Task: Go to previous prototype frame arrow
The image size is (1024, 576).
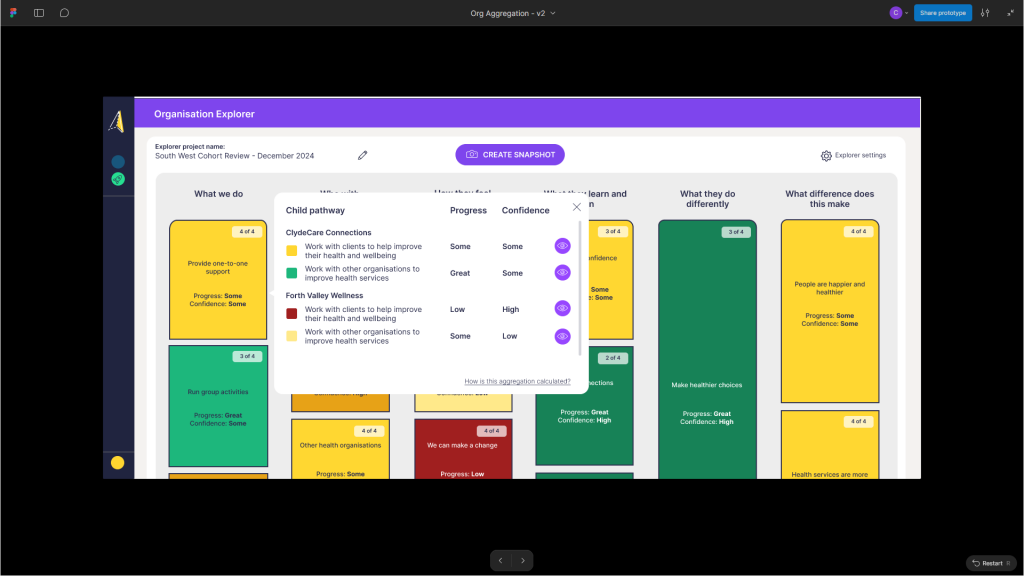Action: (501, 561)
